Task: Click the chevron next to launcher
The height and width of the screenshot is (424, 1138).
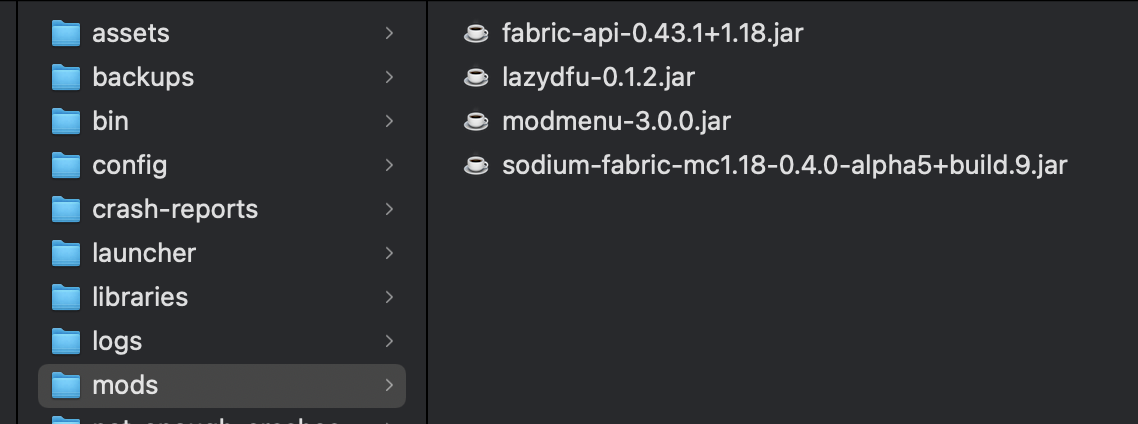Action: (388, 253)
